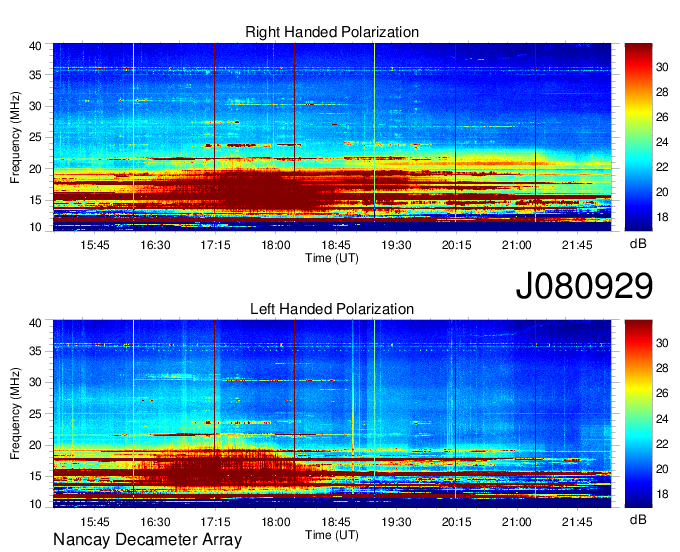Click the 18:45 time tick under Left Handed plot

(336, 522)
